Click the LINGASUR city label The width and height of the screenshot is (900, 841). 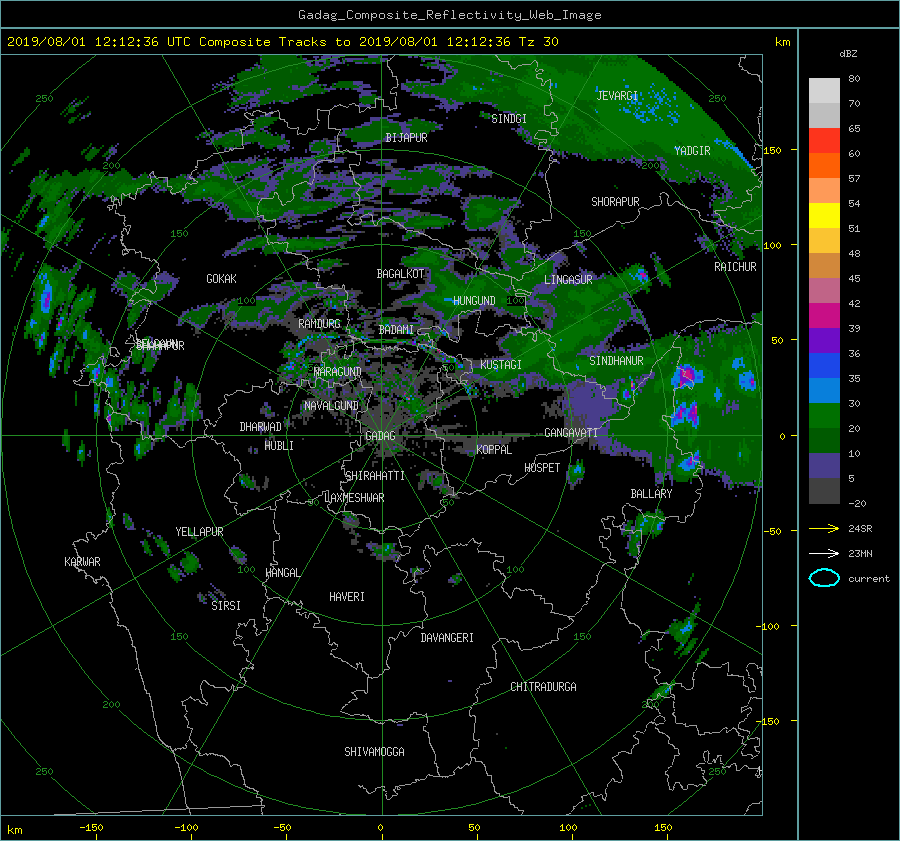point(568,280)
